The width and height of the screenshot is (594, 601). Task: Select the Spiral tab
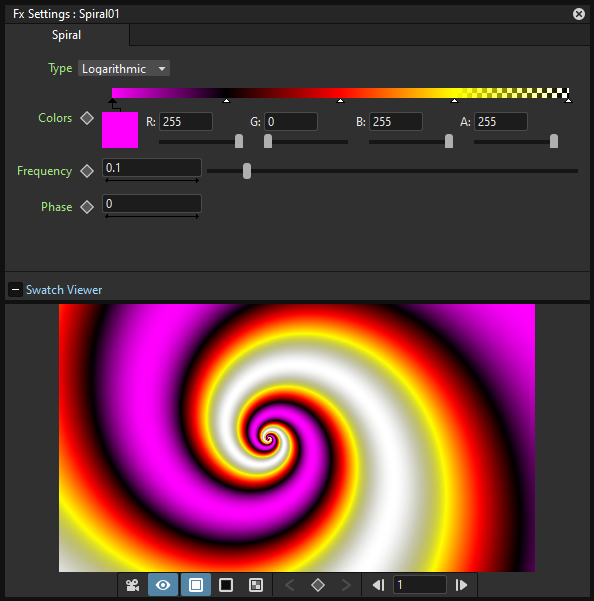click(67, 35)
